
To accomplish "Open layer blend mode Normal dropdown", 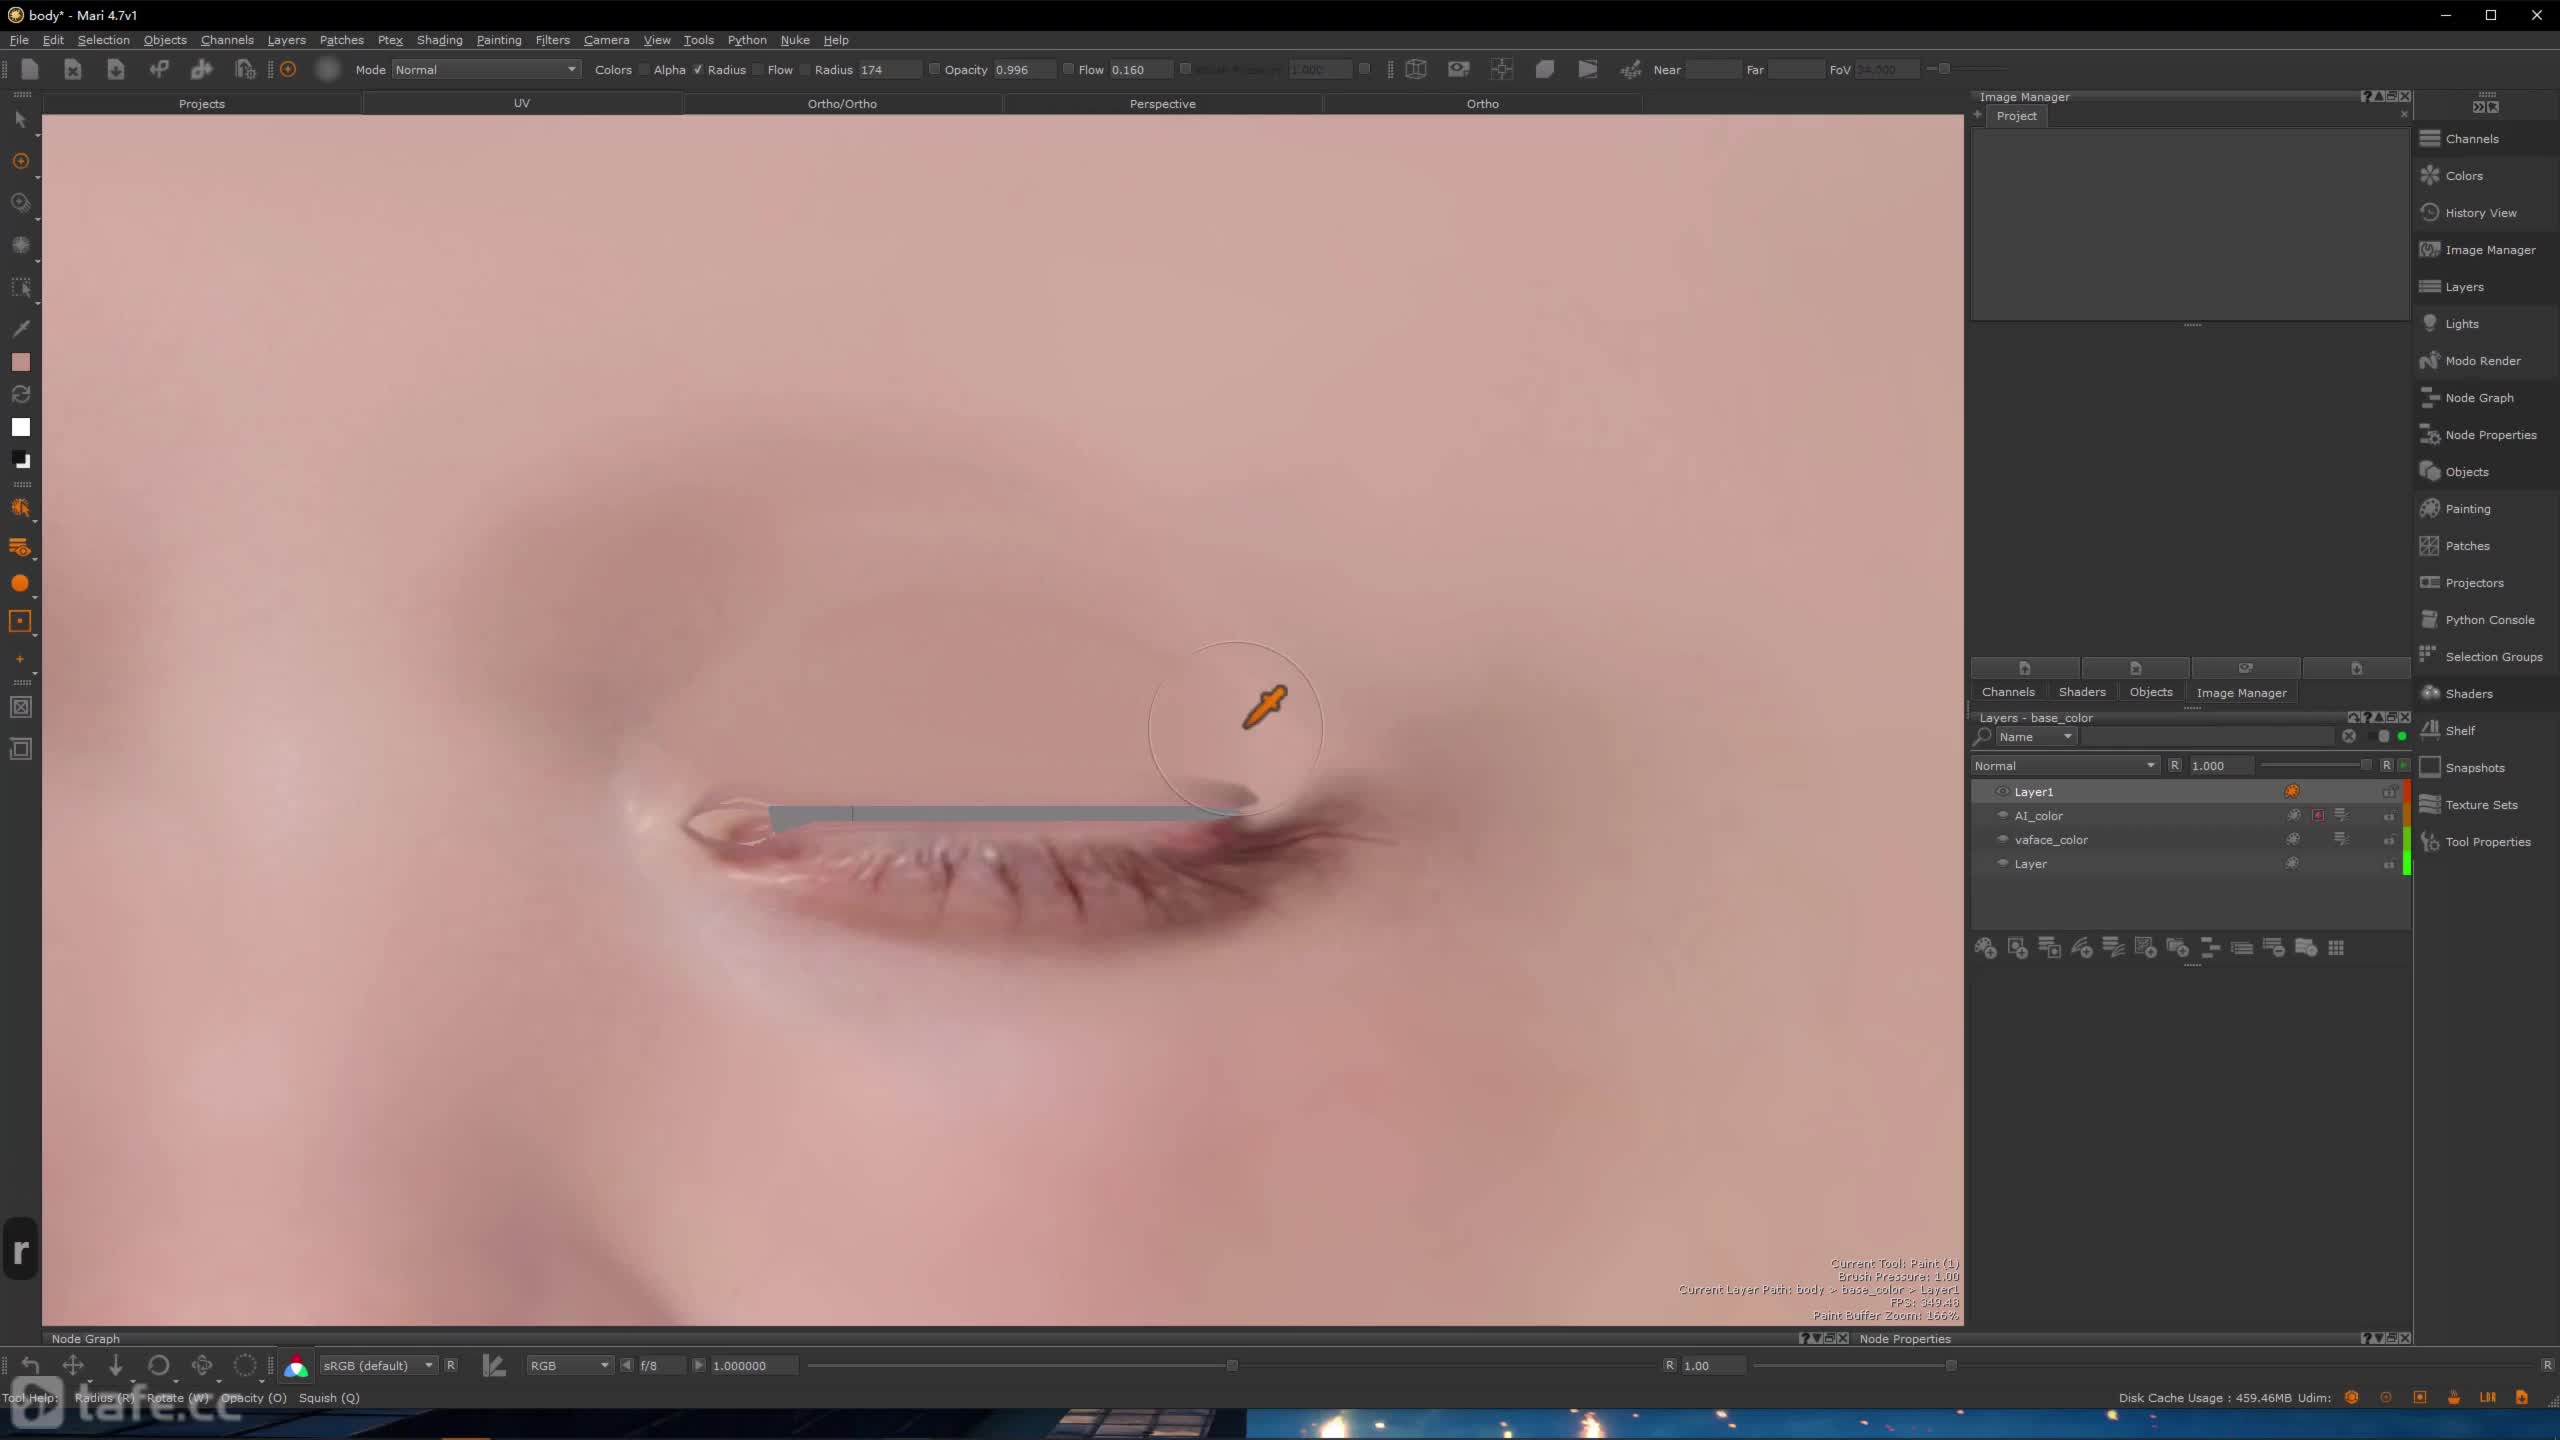I will [2064, 765].
